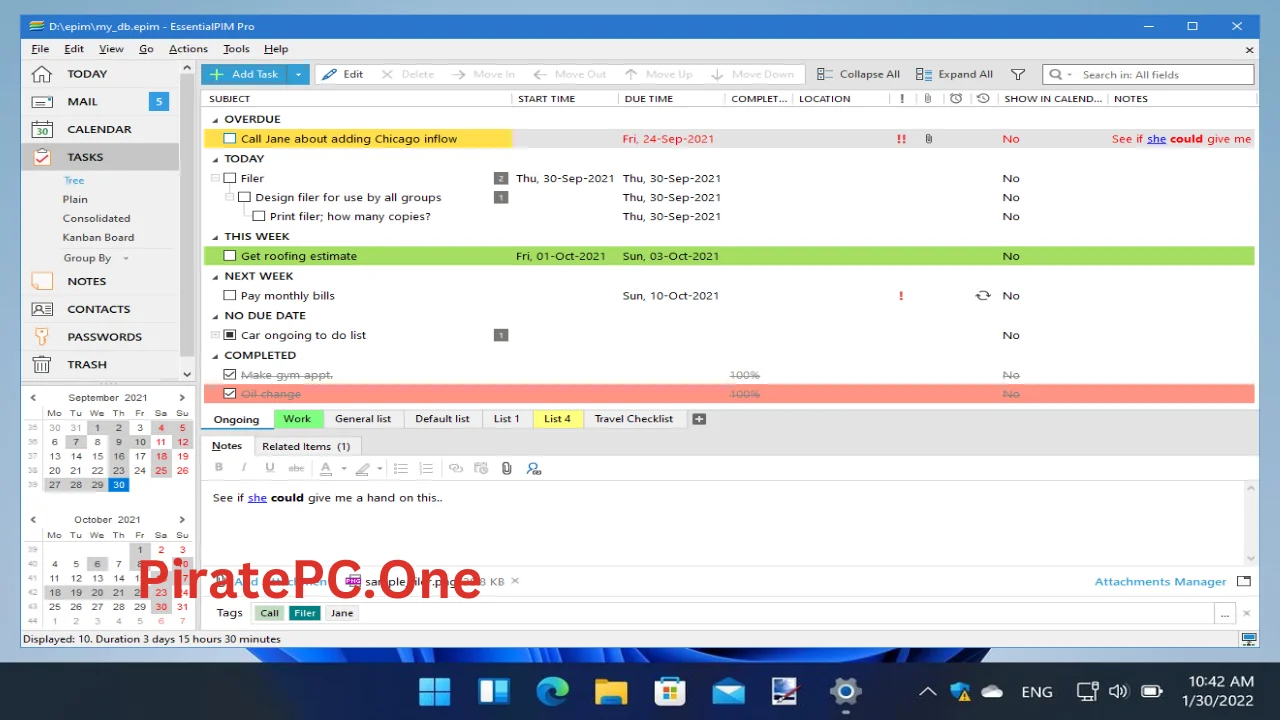
Task: Insert a bulleted list in notes
Action: point(401,468)
